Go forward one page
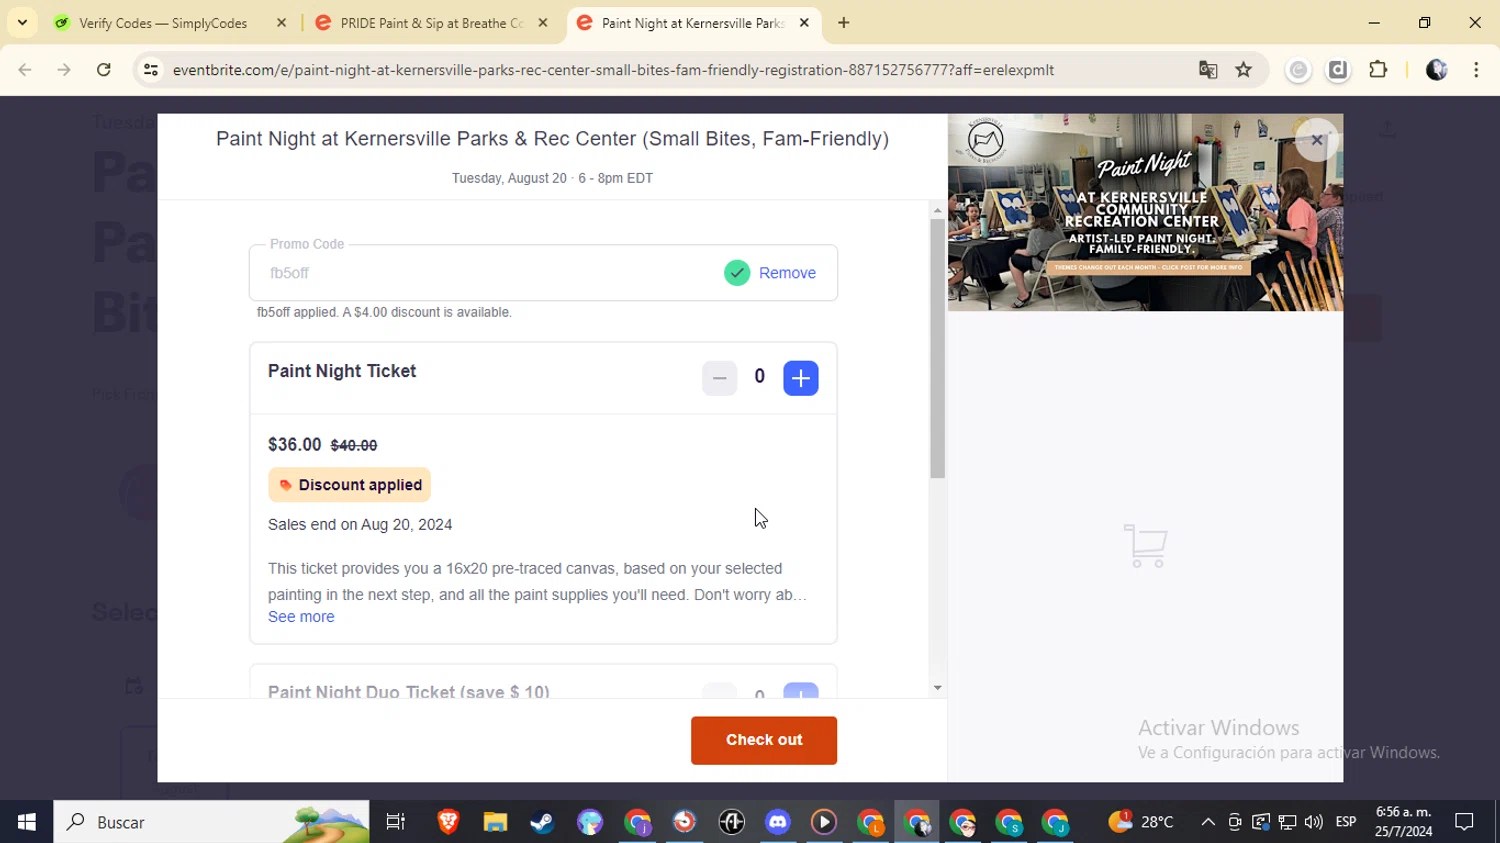 [64, 70]
